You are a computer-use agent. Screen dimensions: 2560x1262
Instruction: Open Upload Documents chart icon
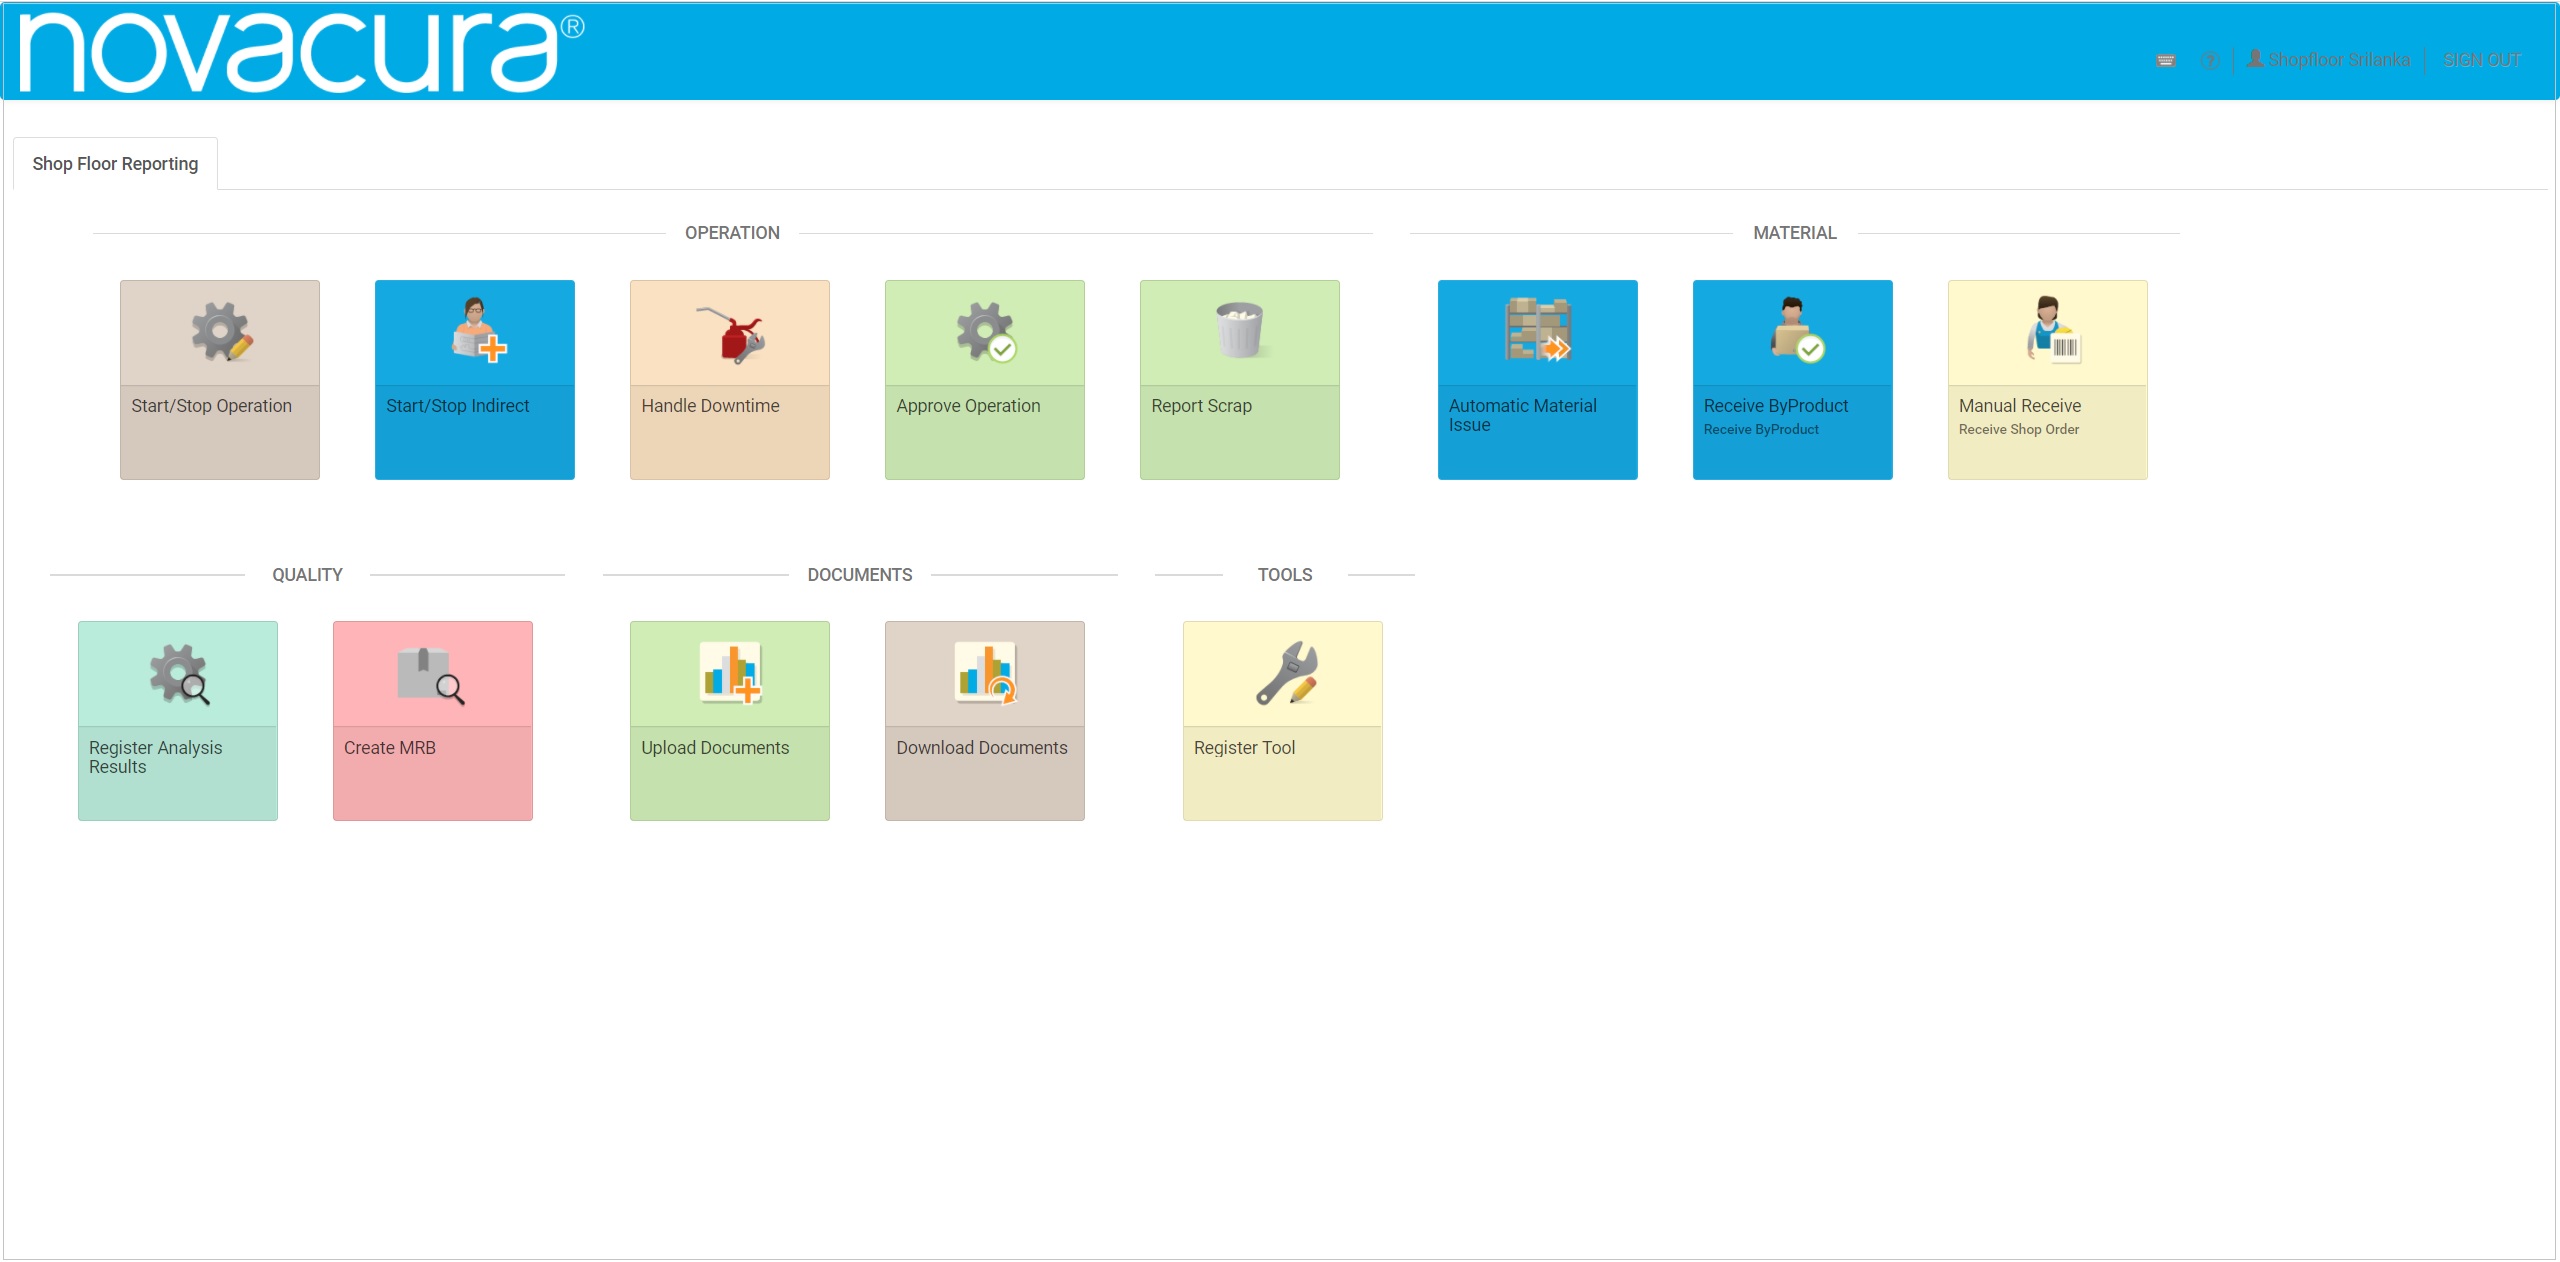coord(730,673)
